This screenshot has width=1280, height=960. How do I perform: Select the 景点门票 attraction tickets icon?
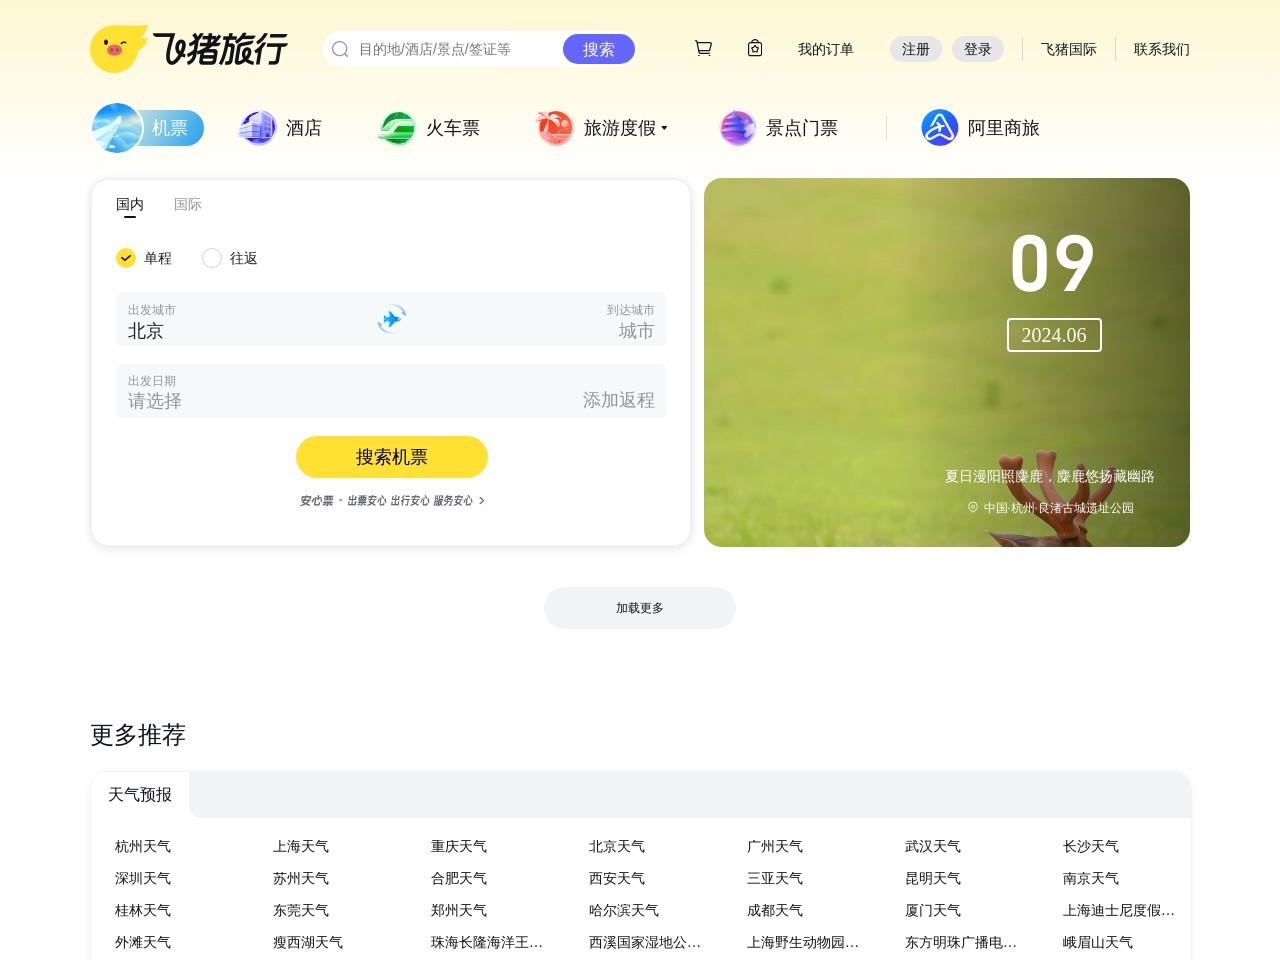tap(737, 127)
